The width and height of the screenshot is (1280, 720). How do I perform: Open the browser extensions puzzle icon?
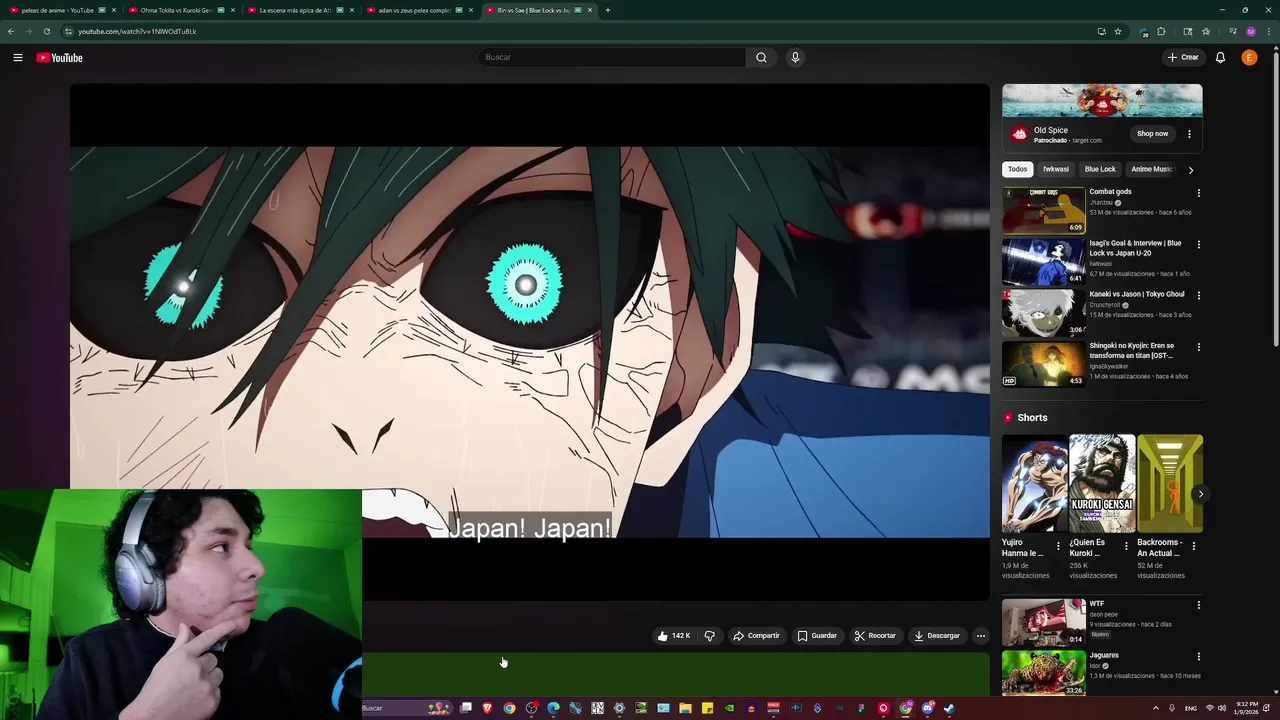(1161, 31)
